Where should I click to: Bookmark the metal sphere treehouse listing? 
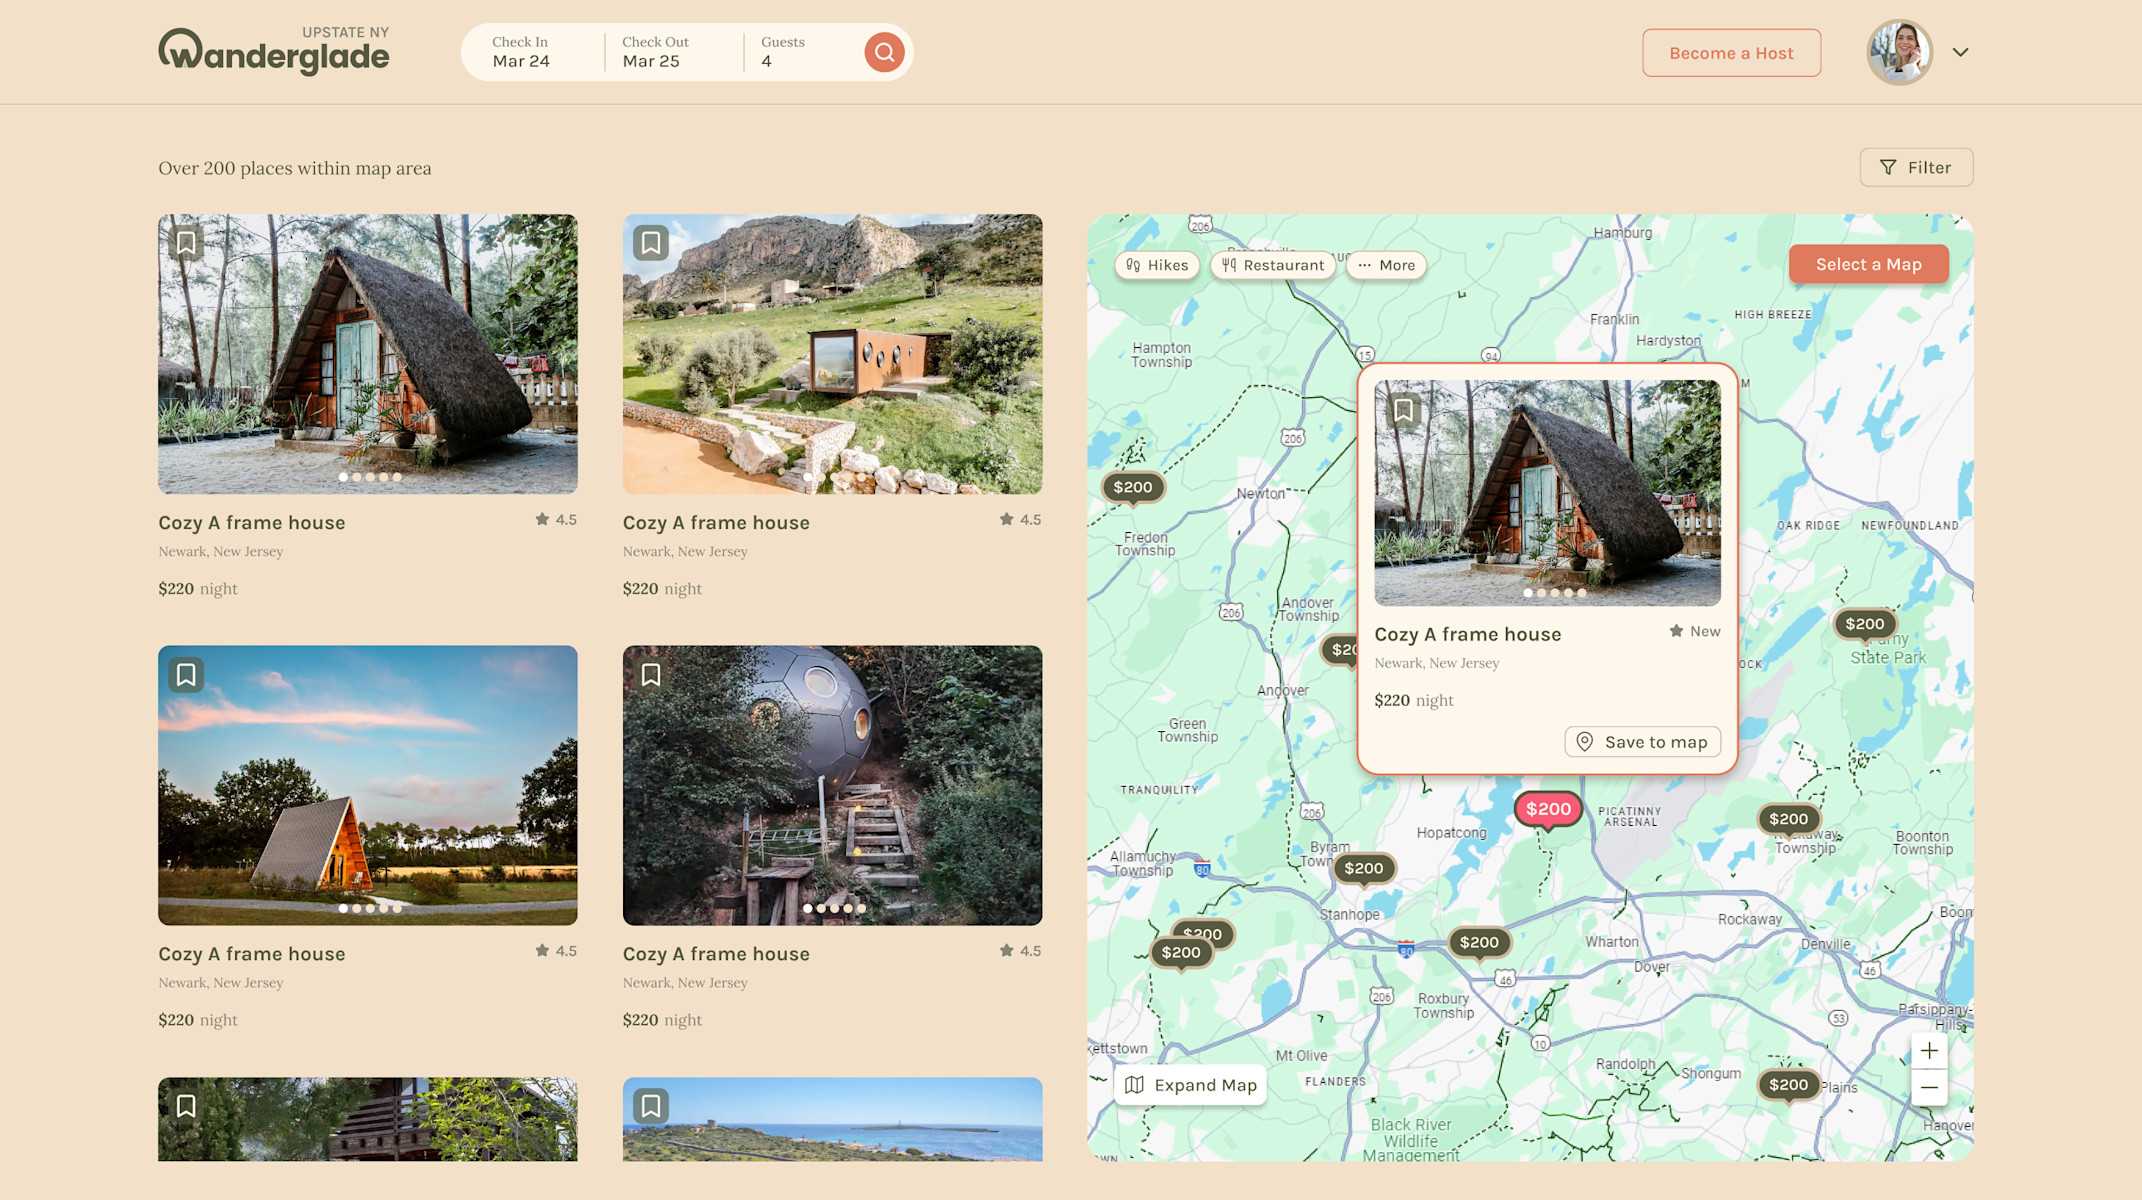coord(651,675)
